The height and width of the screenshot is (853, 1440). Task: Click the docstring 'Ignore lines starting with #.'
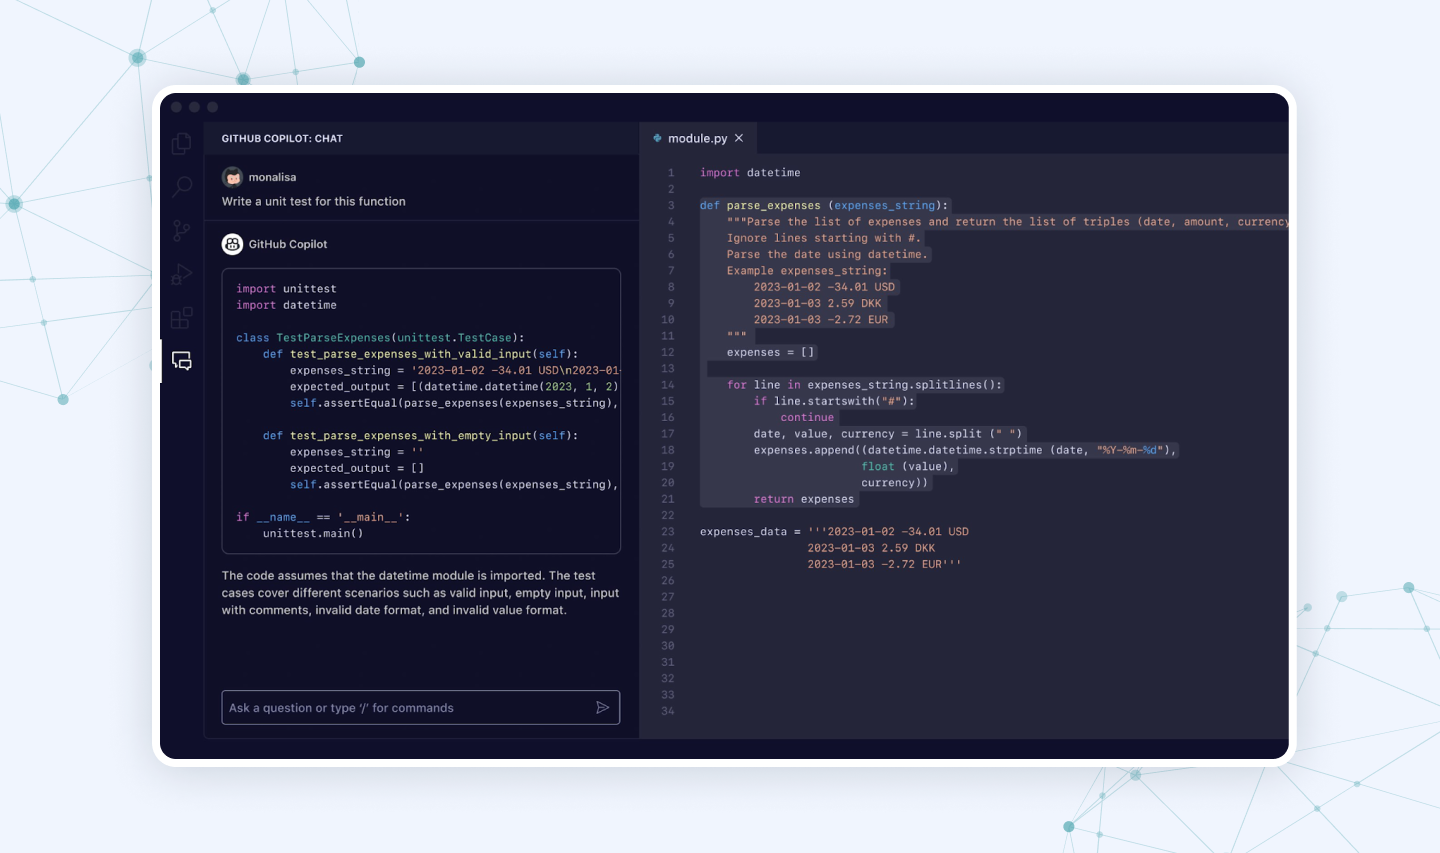tap(824, 238)
